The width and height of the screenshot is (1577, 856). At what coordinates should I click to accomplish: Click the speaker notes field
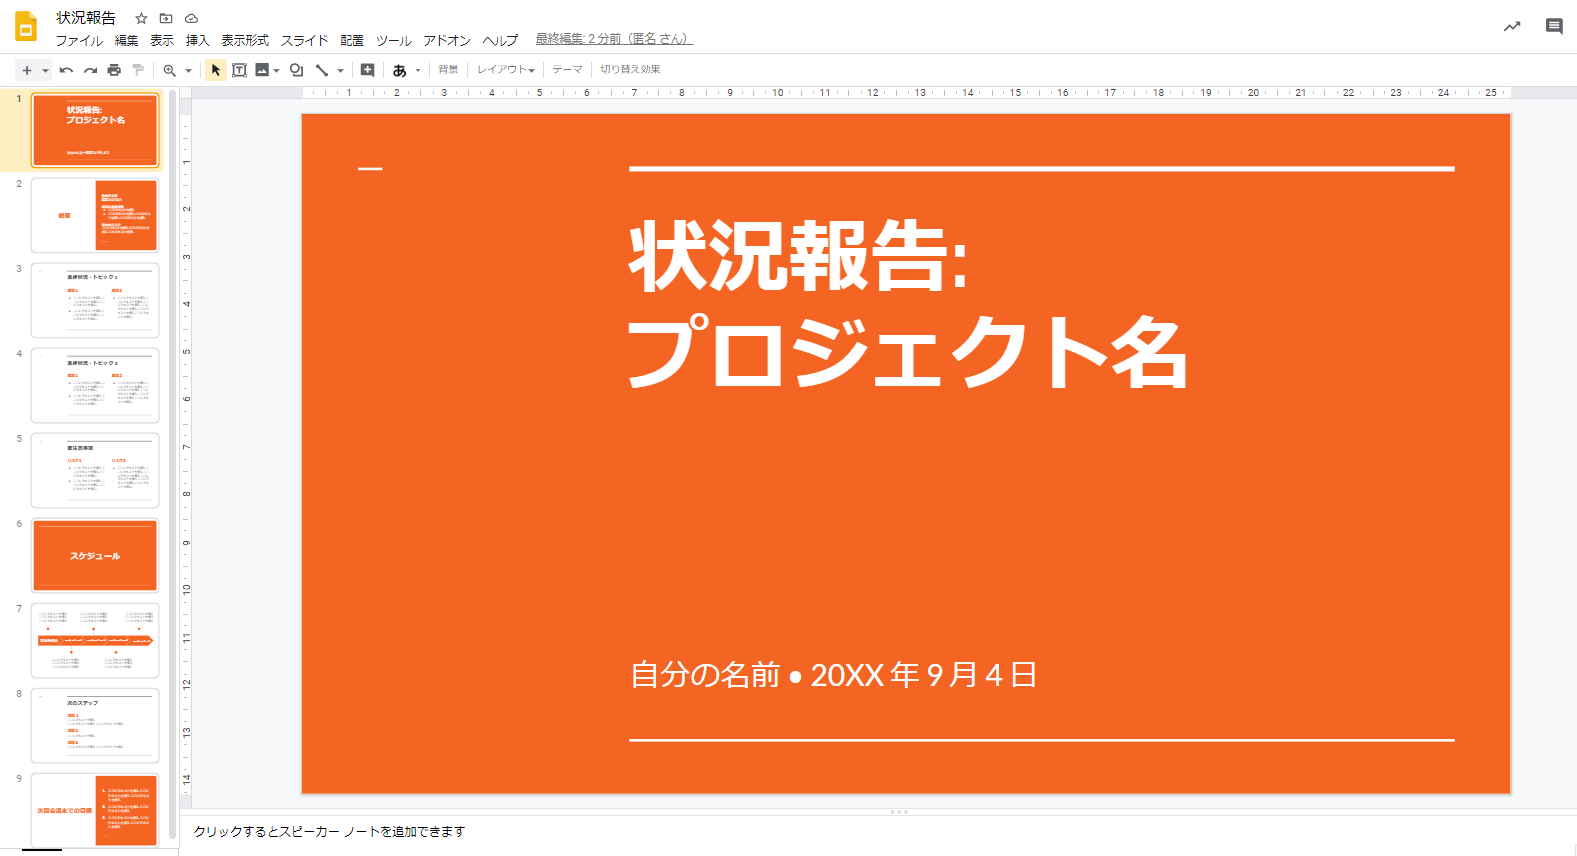click(x=878, y=832)
